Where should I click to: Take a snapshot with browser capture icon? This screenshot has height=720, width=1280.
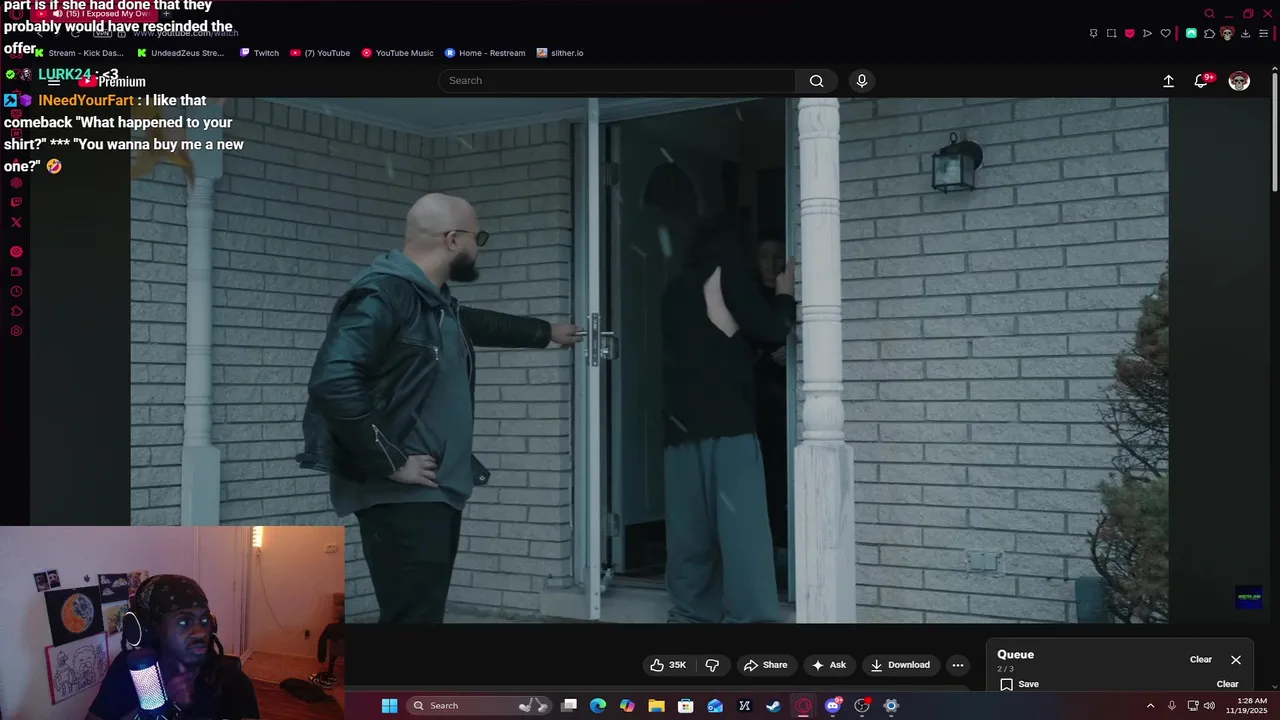(1111, 33)
